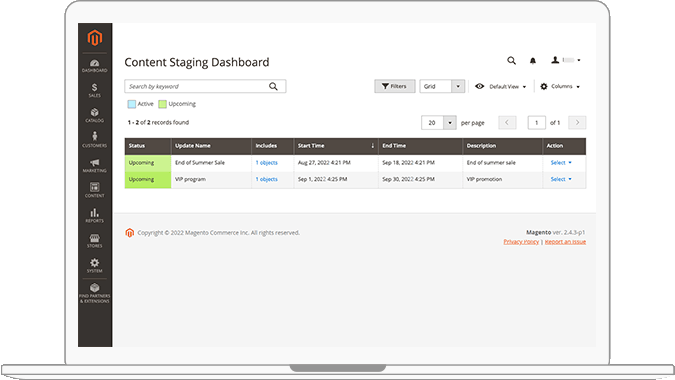Click the VIP promotion description cell
675x380 pixels.
pyautogui.click(x=502, y=179)
